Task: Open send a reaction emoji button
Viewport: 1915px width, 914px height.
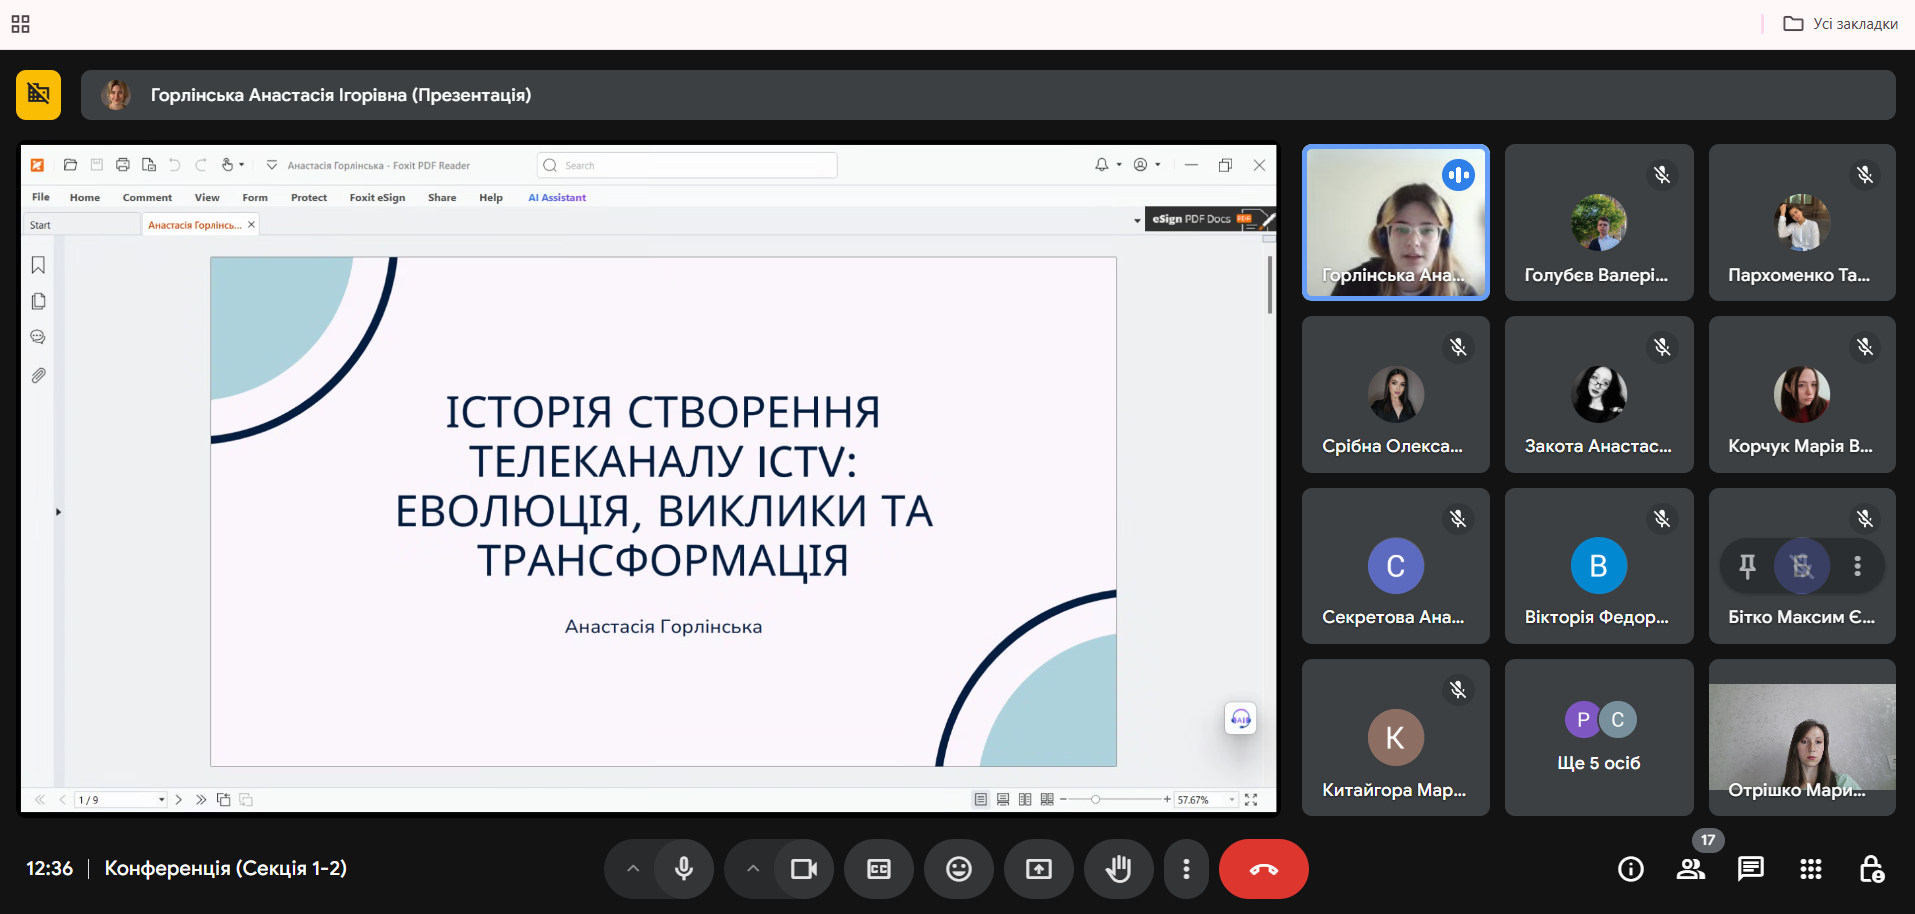Action: tap(959, 869)
